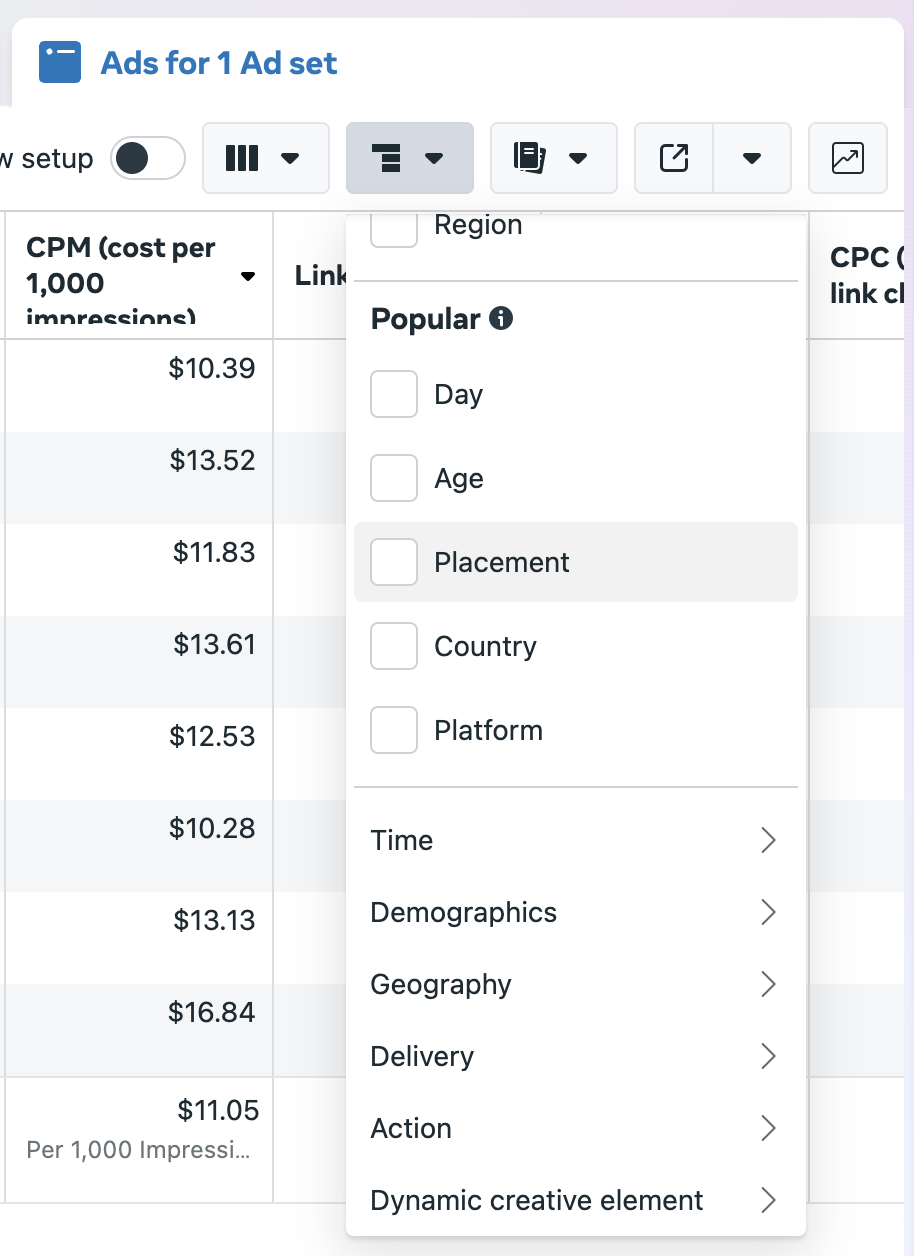
Task: Expand the Demographics submenu
Action: coord(575,912)
